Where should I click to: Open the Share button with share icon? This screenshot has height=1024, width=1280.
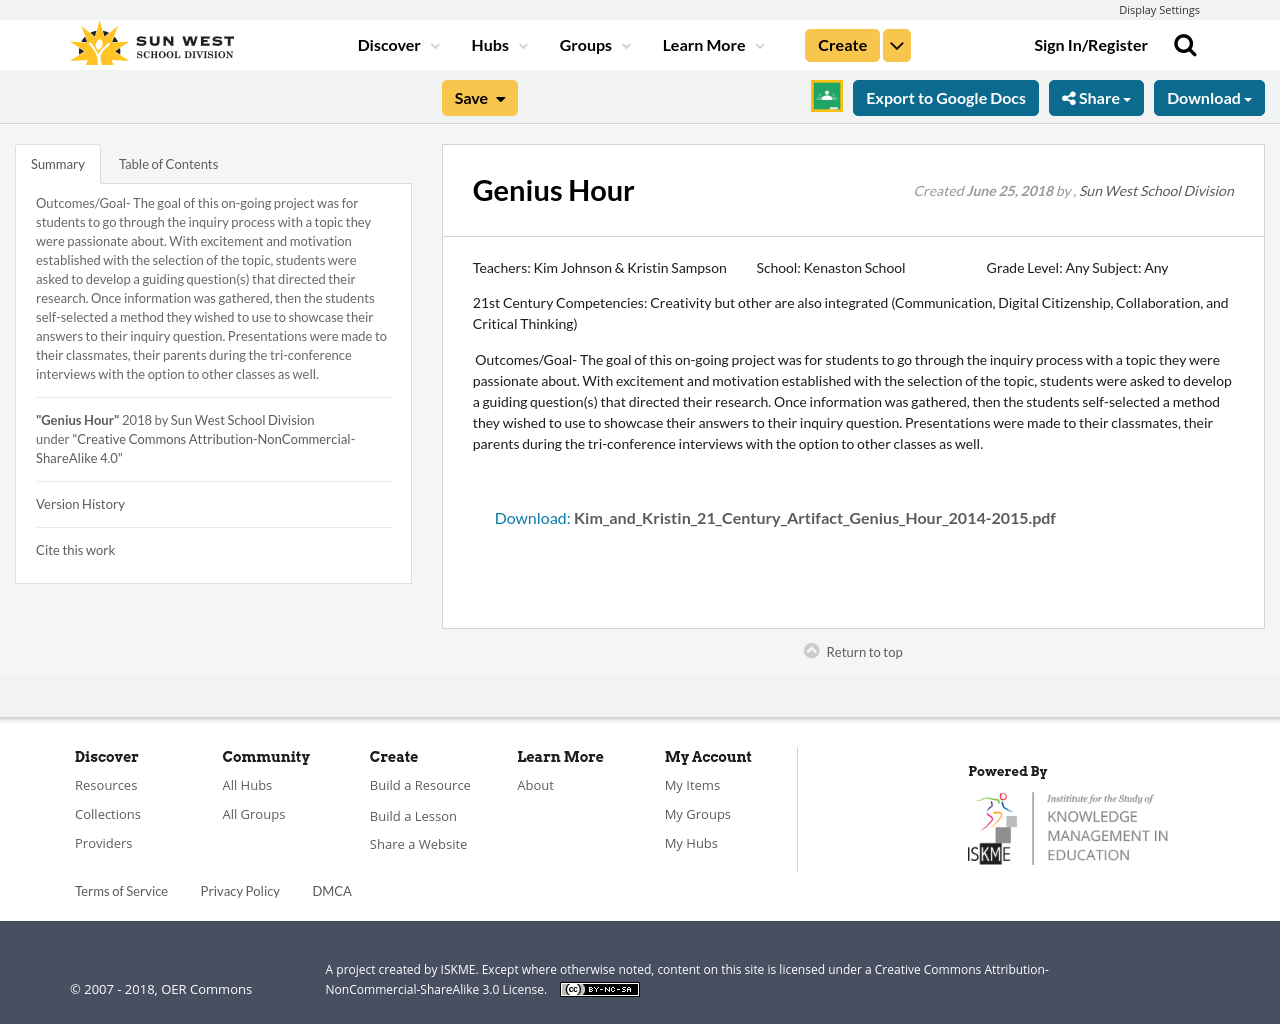point(1096,97)
